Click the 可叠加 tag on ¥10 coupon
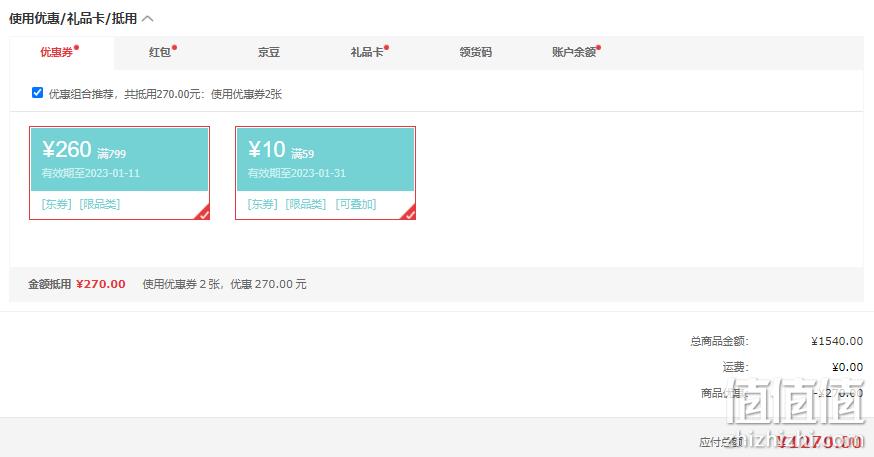This screenshot has width=874, height=457. (356, 204)
